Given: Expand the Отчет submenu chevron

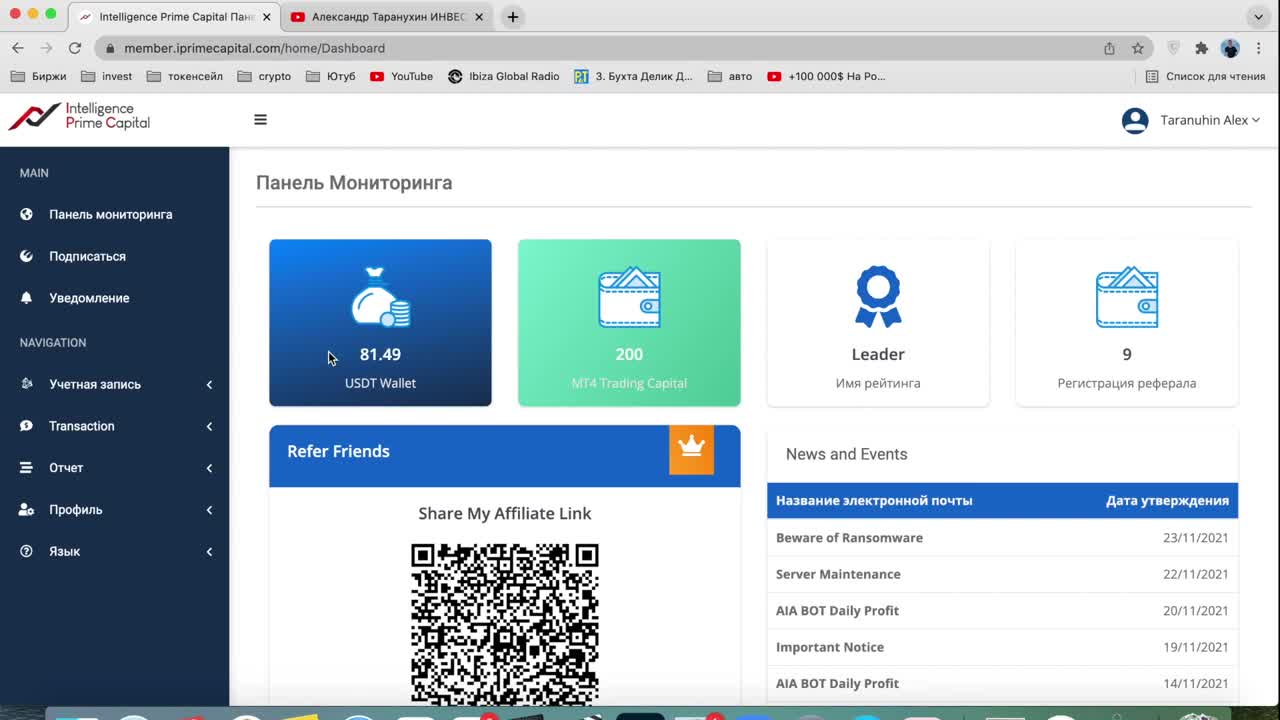Looking at the screenshot, I should coord(209,468).
